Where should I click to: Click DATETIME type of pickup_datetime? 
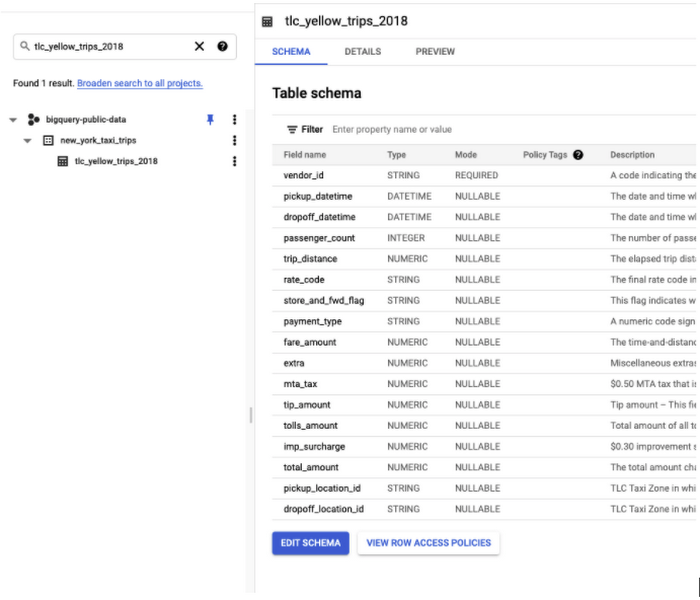[409, 196]
